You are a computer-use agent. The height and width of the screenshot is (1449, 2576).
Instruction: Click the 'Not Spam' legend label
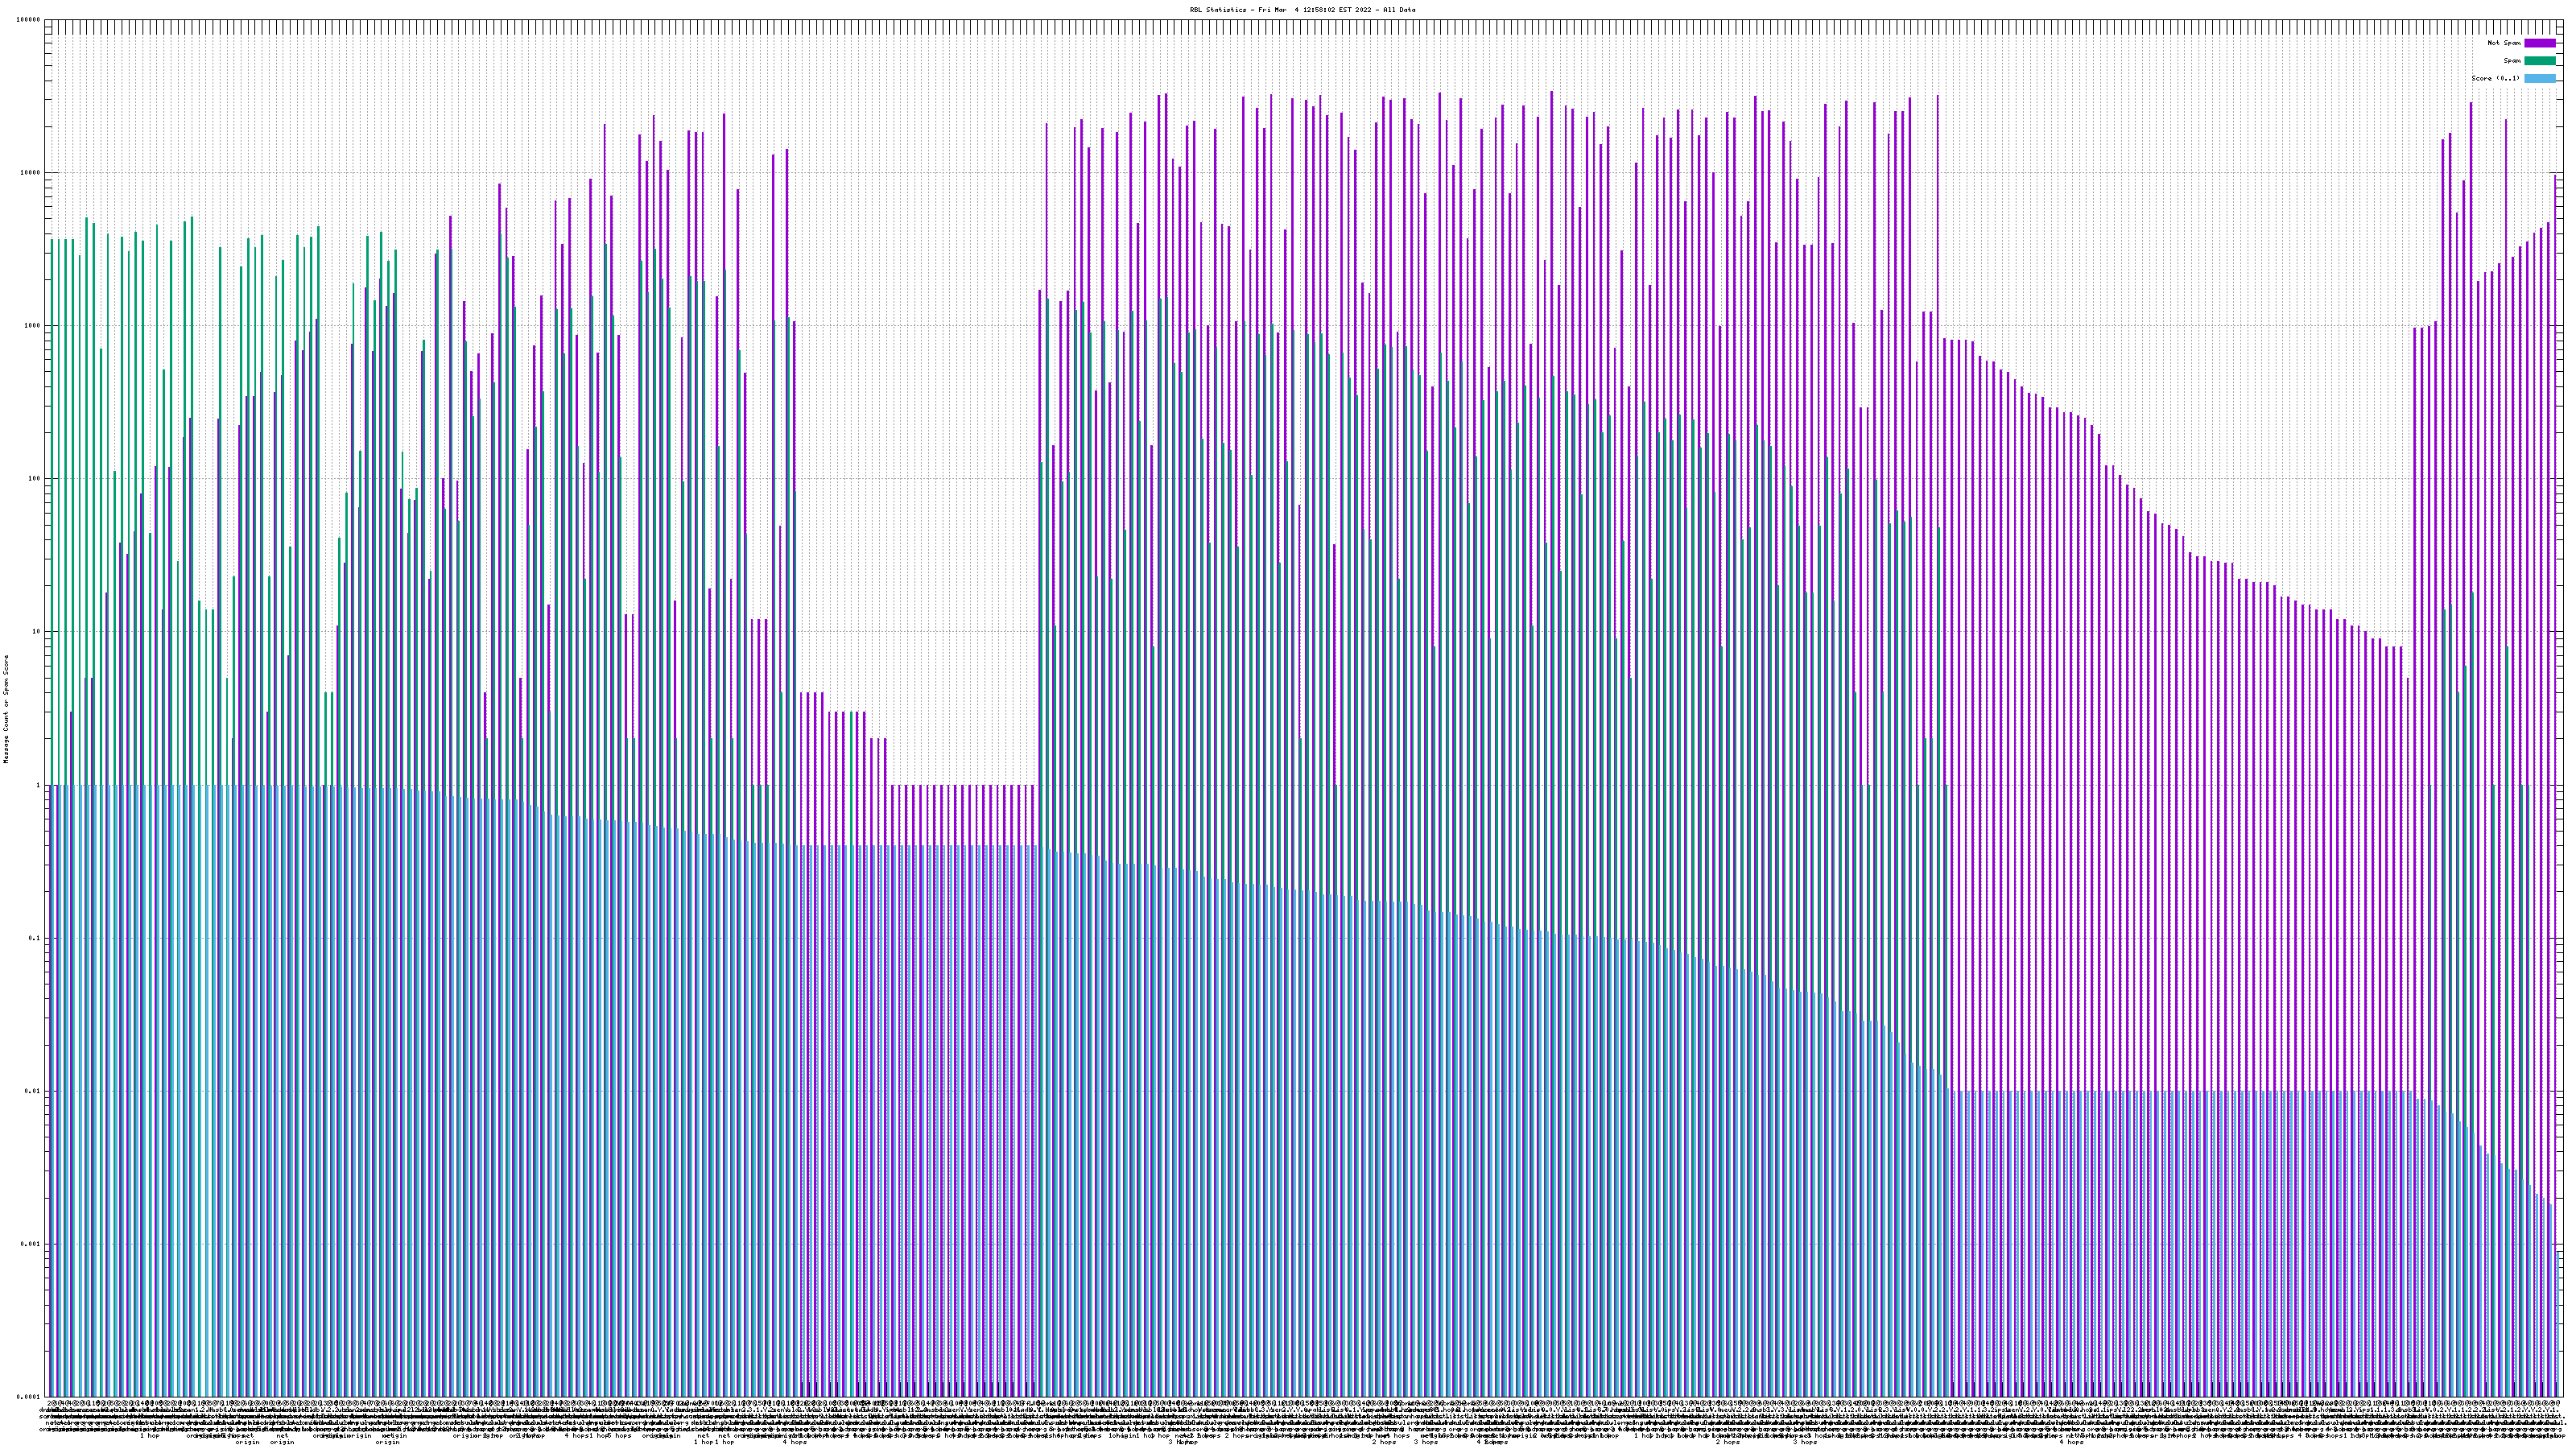pos(2504,43)
